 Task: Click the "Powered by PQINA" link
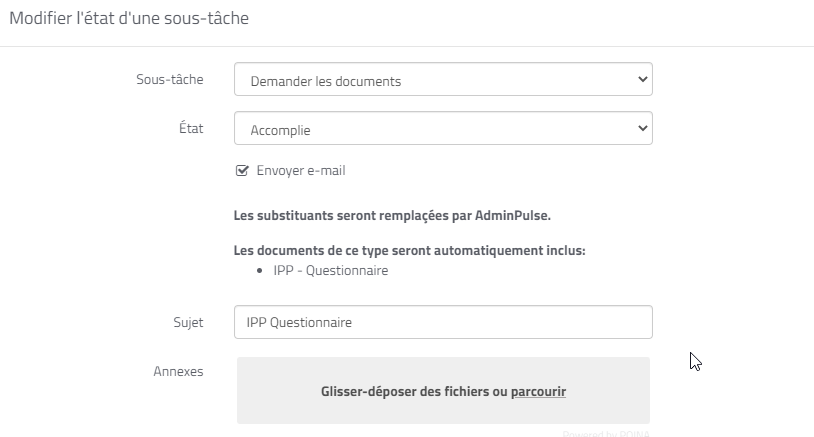pyautogui.click(x=604, y=434)
